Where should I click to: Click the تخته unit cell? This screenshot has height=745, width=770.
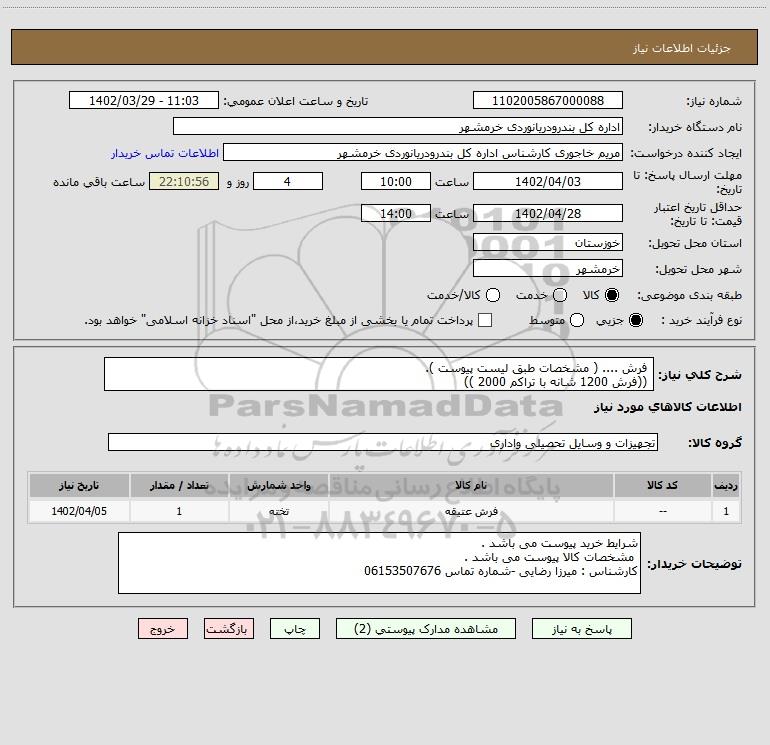click(278, 511)
